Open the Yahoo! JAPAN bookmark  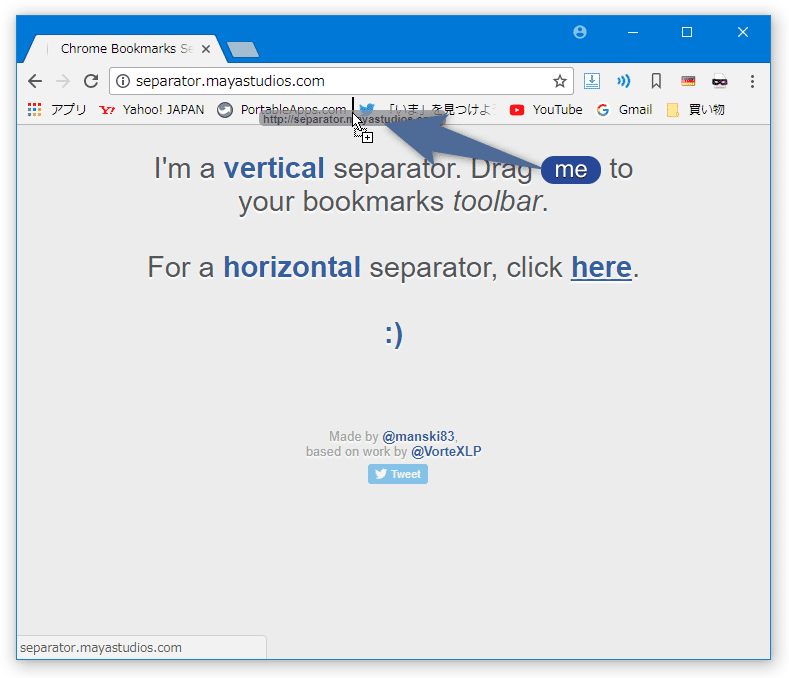click(x=152, y=110)
